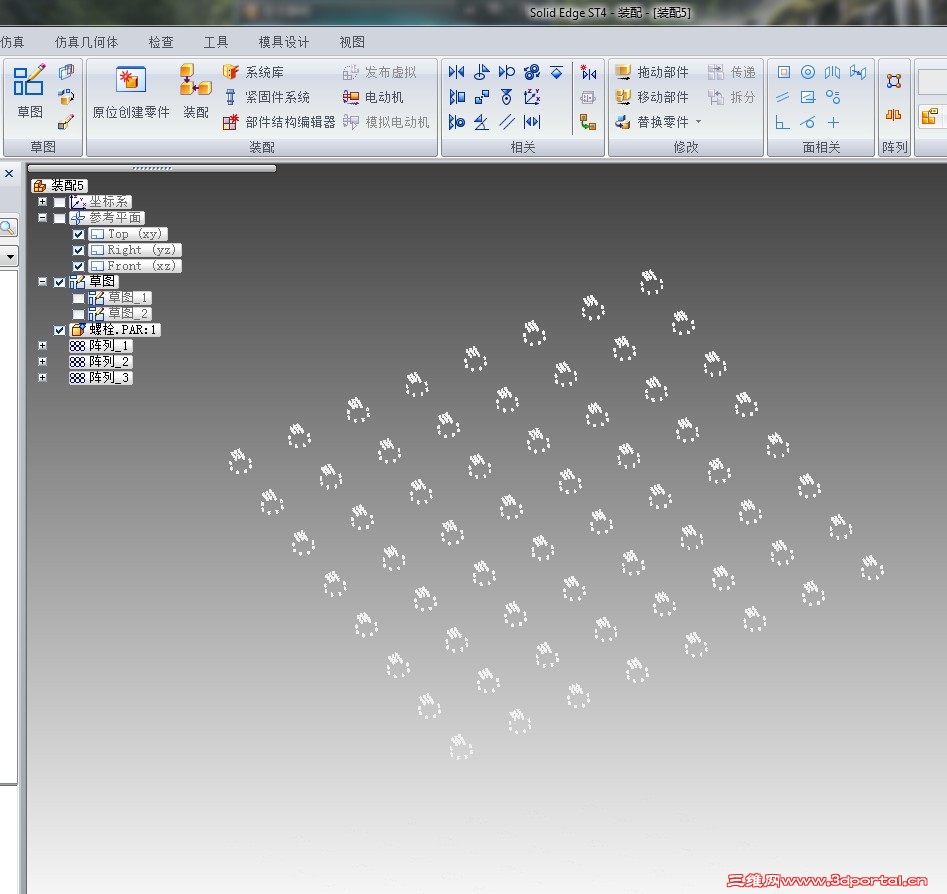Toggle the 草图 group visibility checkbox
Viewport: 947px width, 894px height.
click(59, 282)
